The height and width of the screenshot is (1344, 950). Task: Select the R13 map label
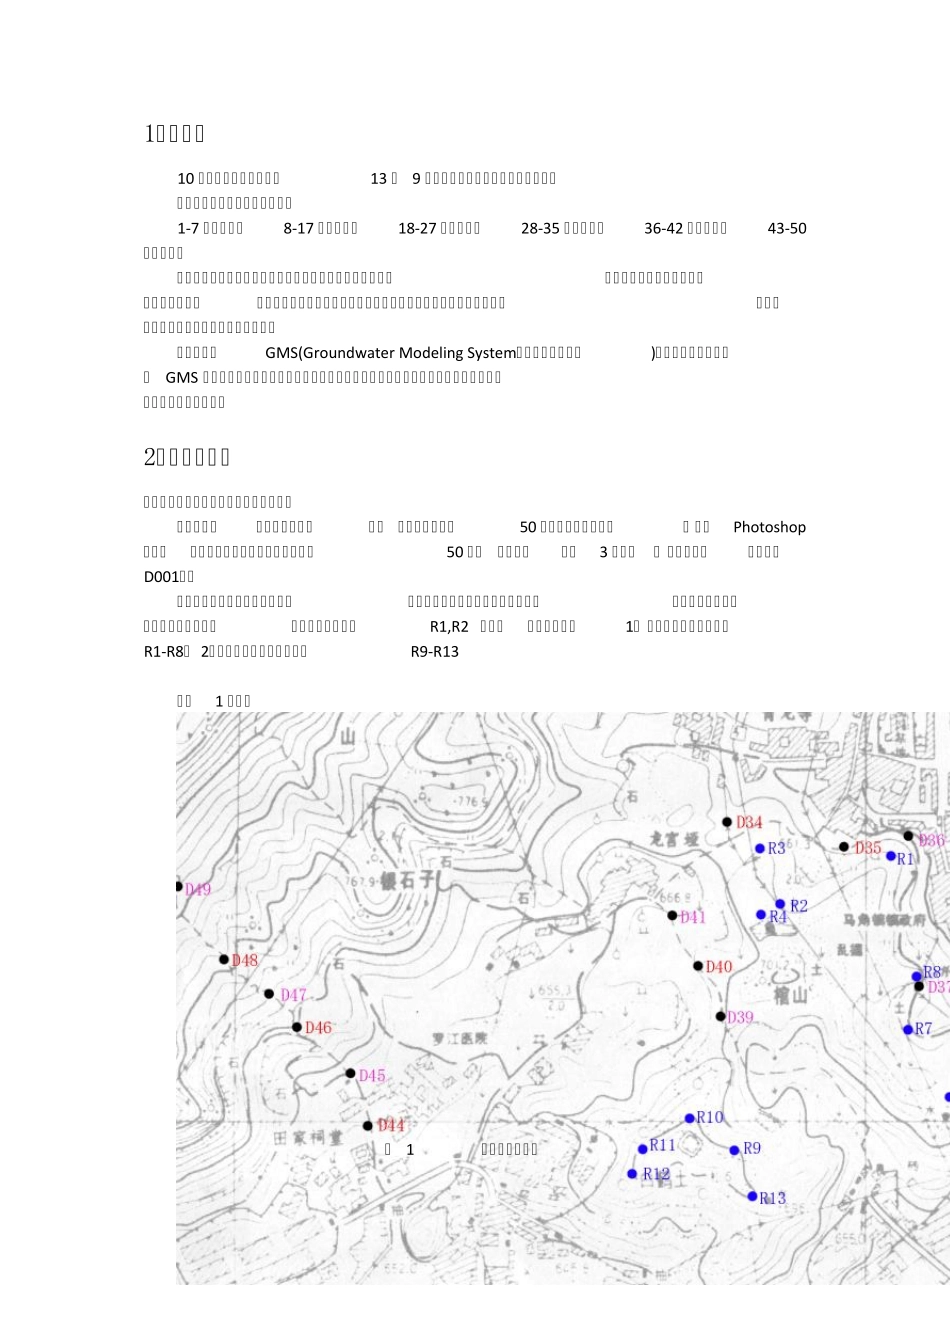coord(773,1198)
